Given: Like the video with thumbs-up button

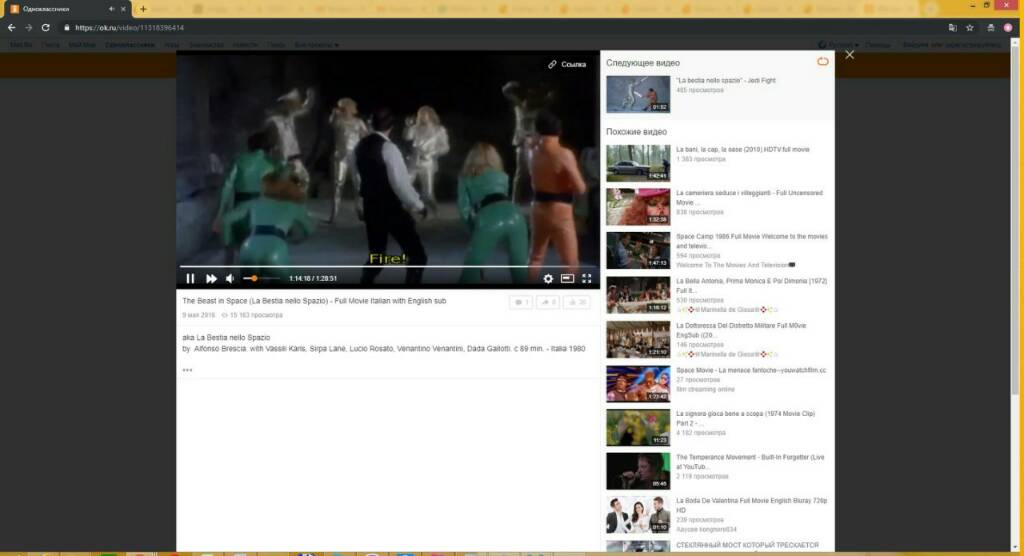Looking at the screenshot, I should coord(576,302).
